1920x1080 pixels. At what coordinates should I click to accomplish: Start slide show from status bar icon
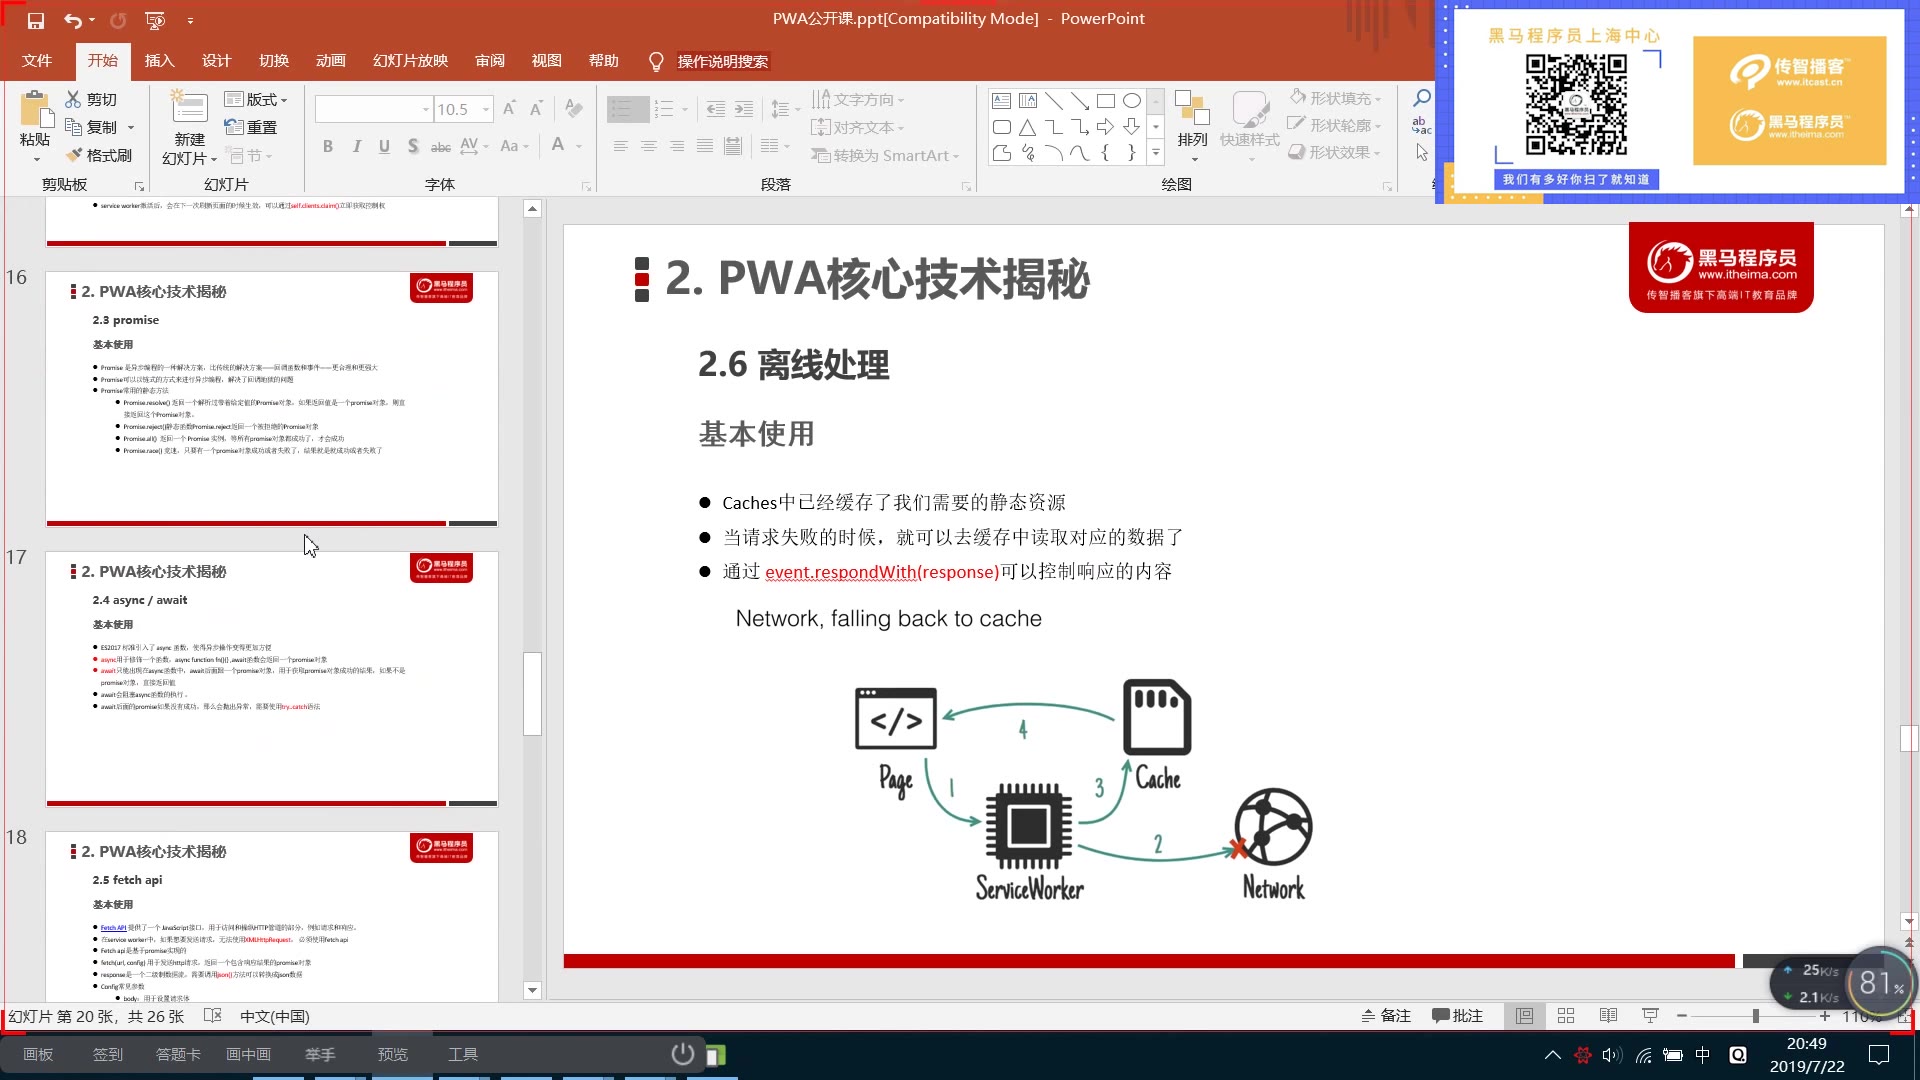1650,1016
